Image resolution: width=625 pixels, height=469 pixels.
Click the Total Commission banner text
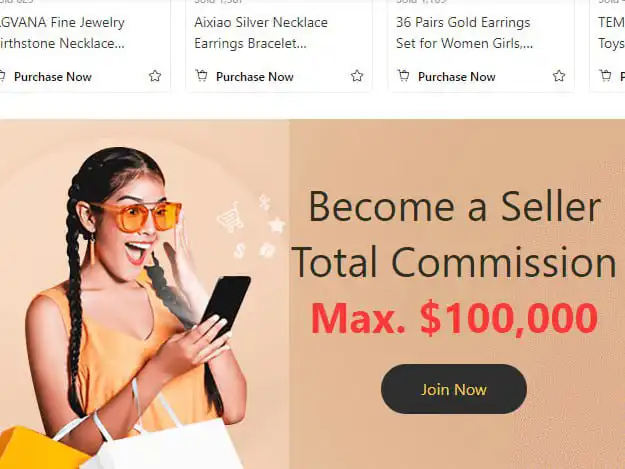tap(454, 262)
